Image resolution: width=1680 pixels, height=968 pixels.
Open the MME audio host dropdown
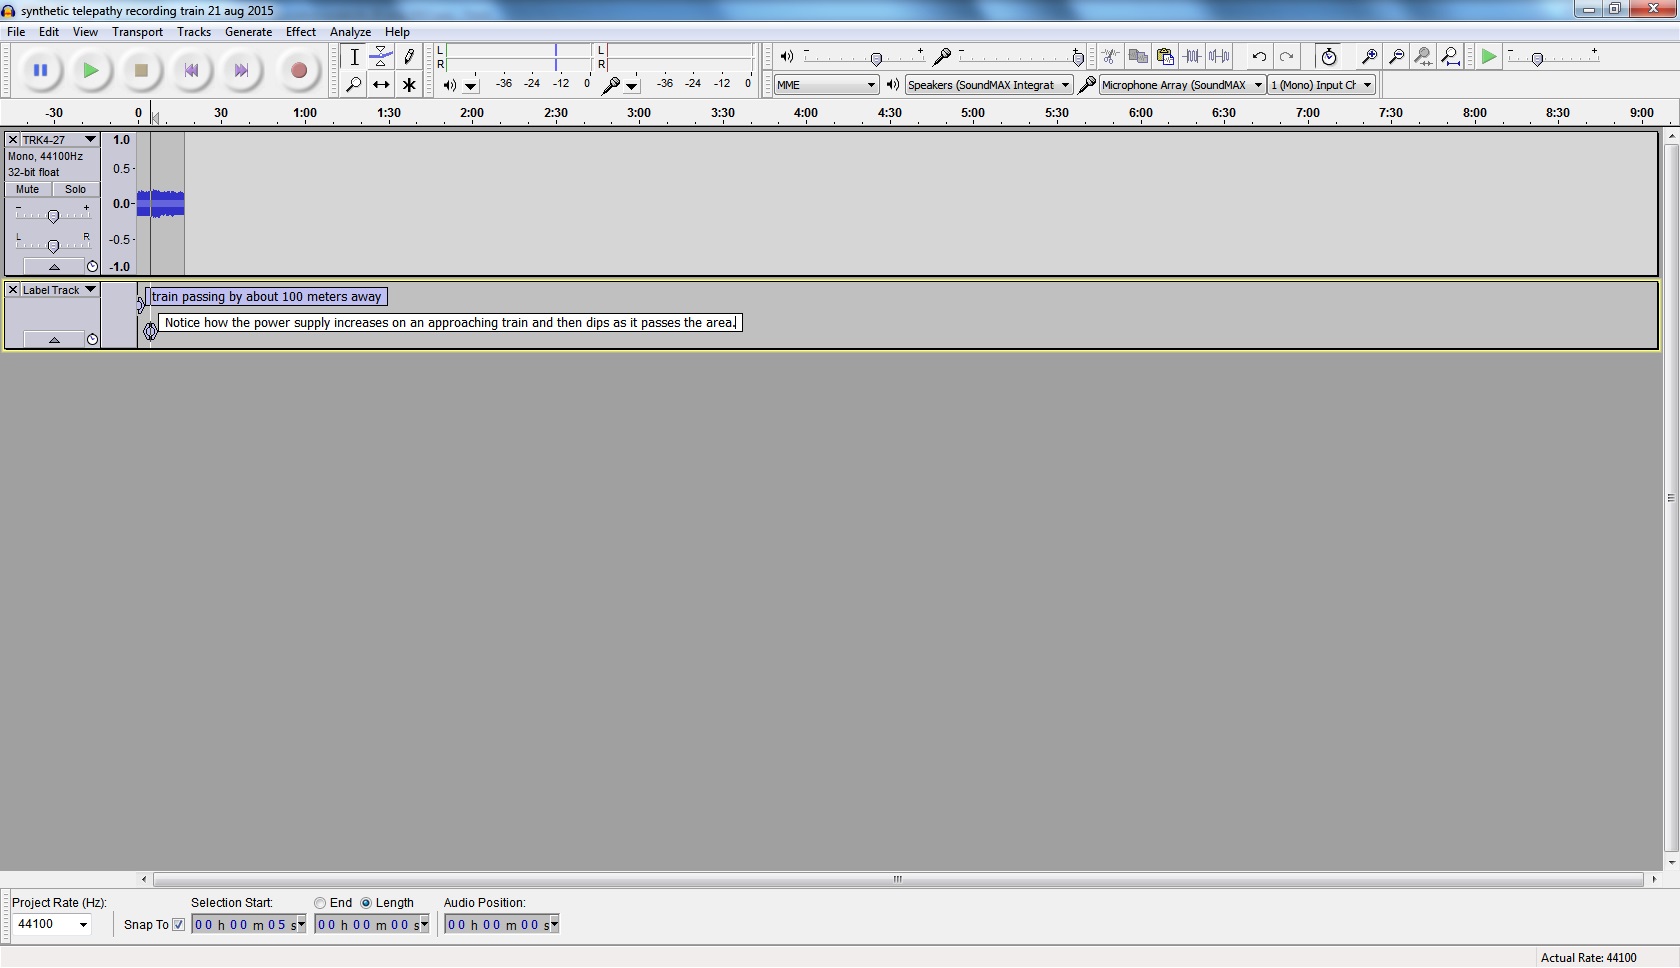point(826,85)
